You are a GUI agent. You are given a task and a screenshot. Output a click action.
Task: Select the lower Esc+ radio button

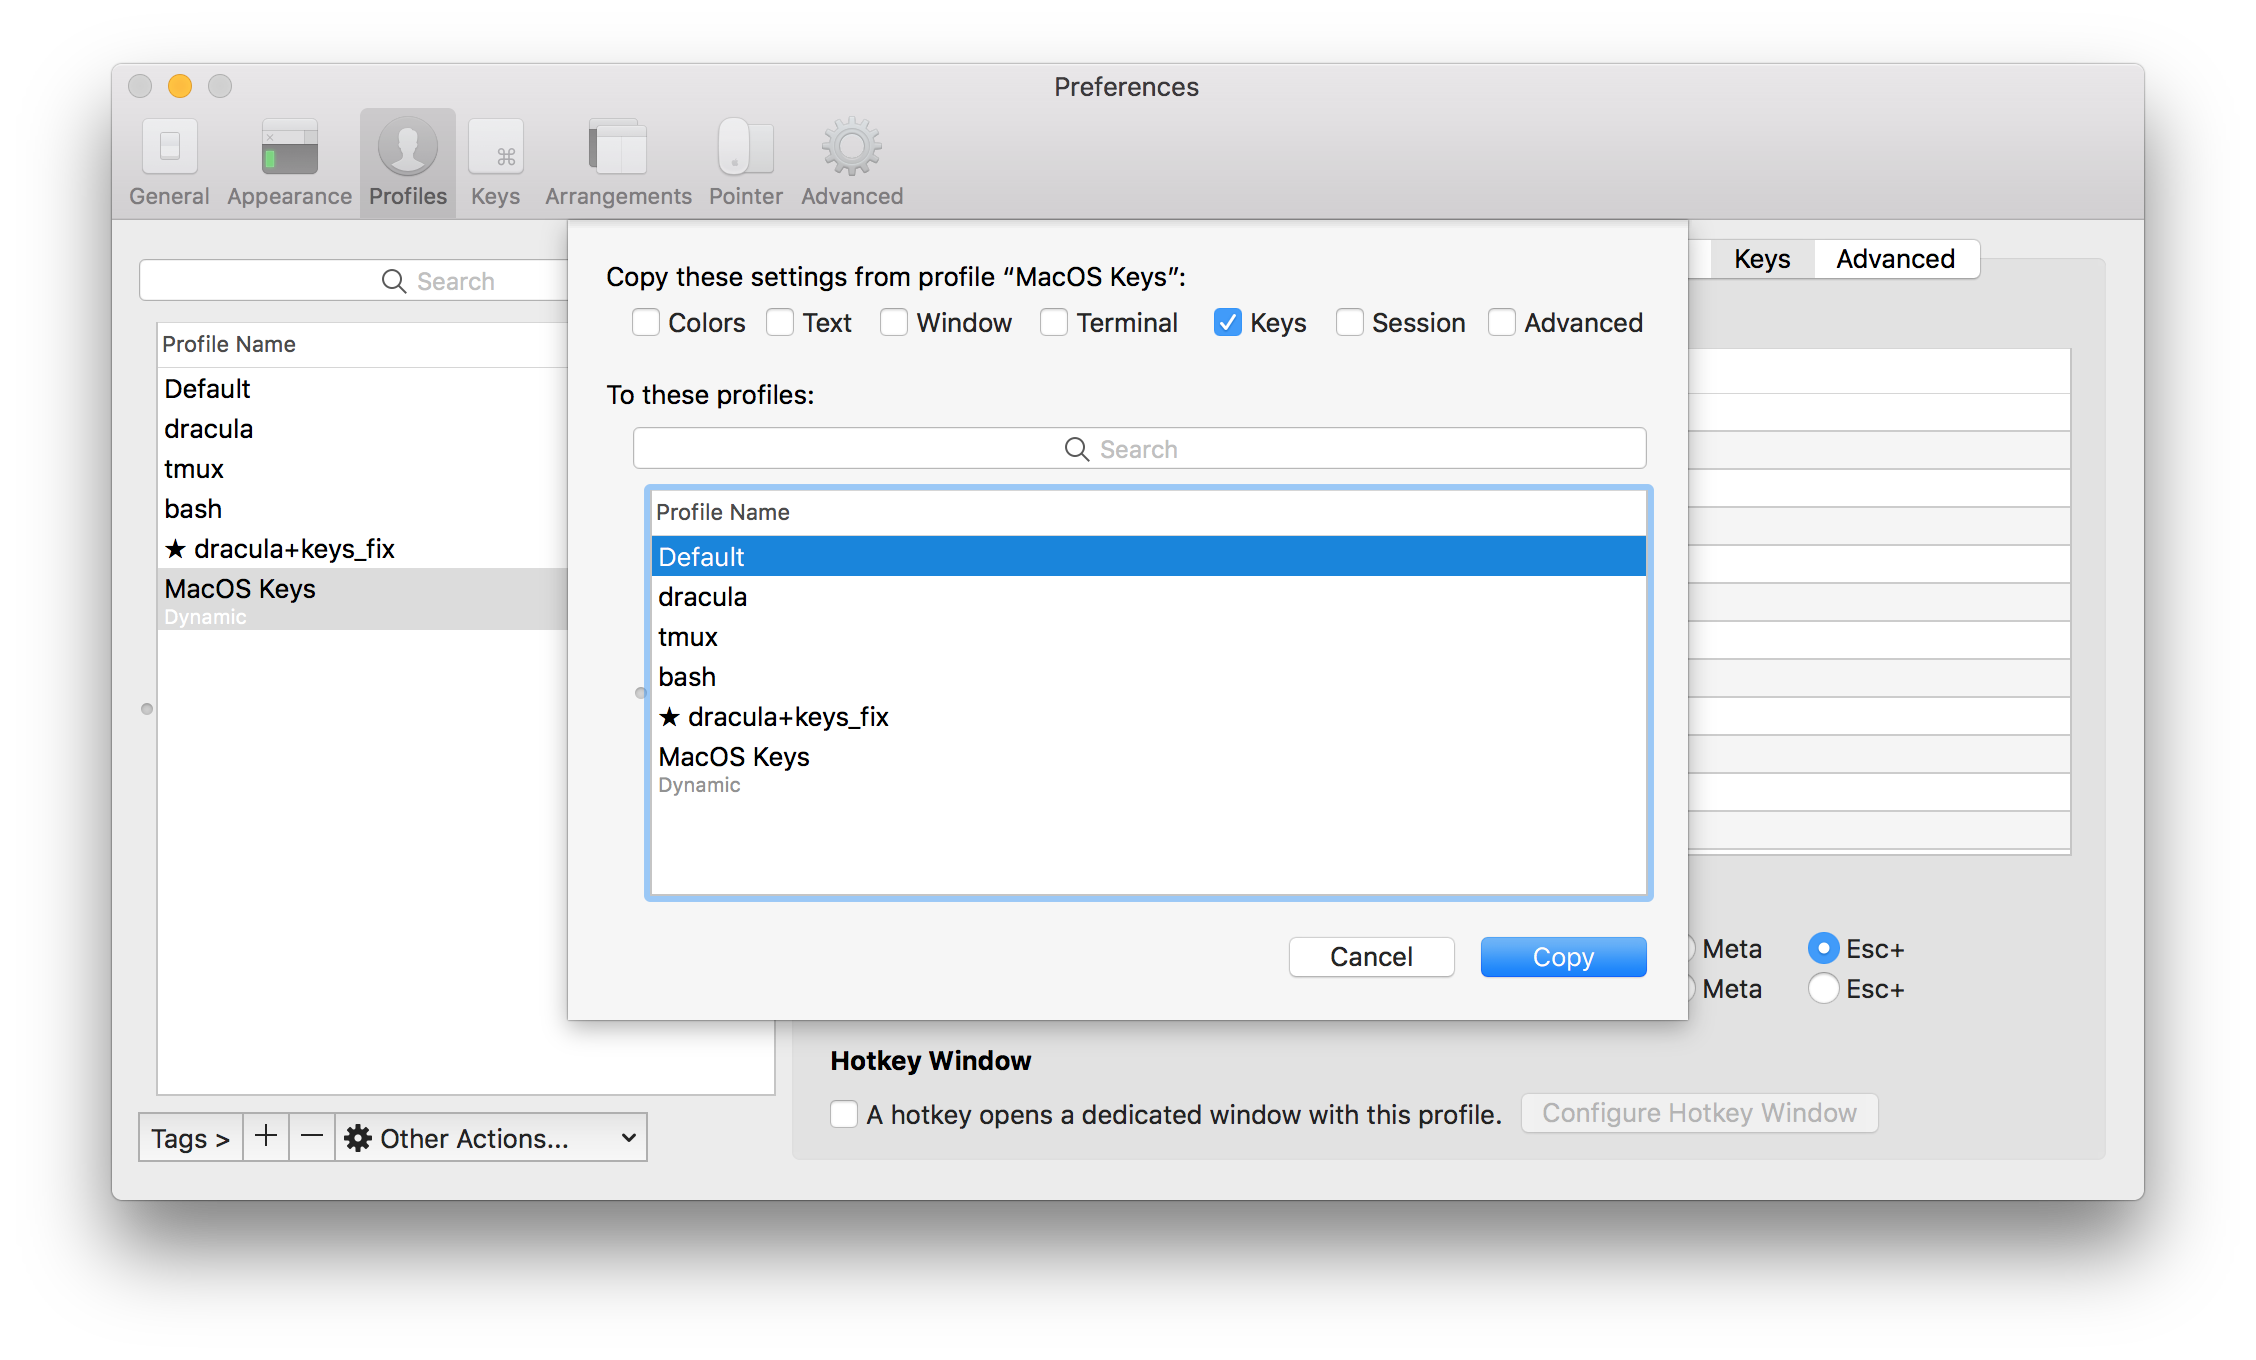click(x=1824, y=989)
